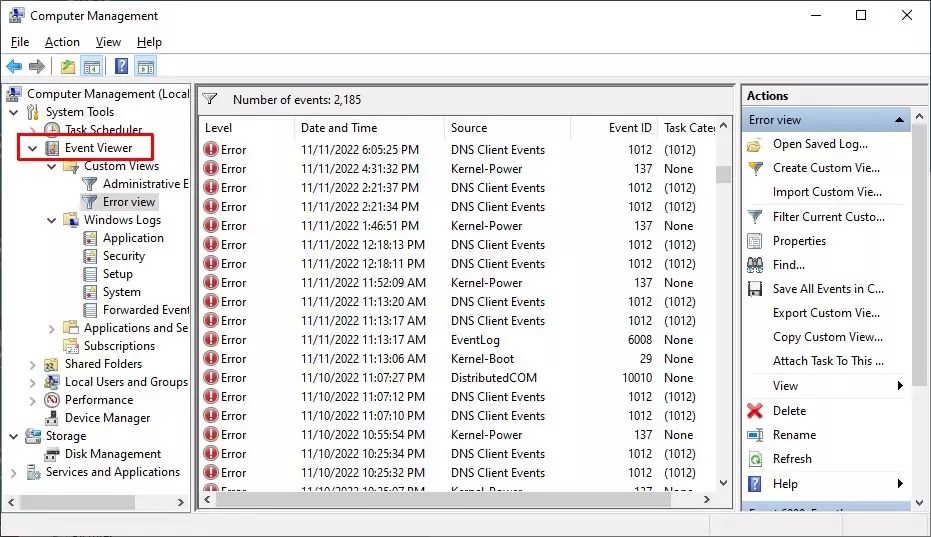The height and width of the screenshot is (537, 931).
Task: Select the System log
Action: [122, 292]
